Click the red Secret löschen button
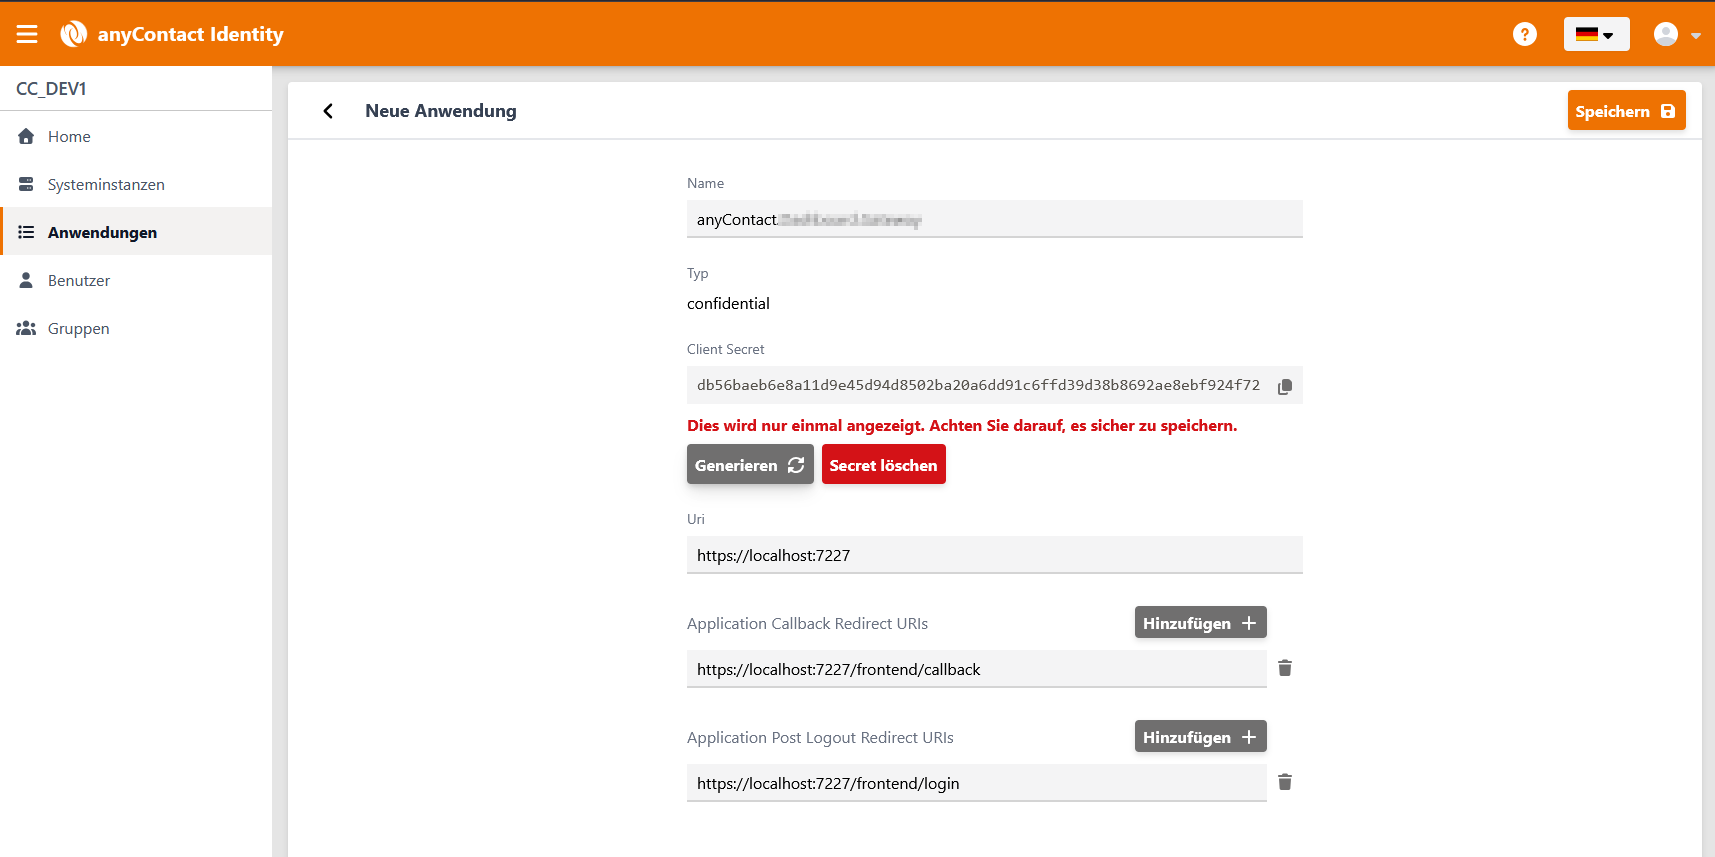The width and height of the screenshot is (1715, 857). click(883, 465)
